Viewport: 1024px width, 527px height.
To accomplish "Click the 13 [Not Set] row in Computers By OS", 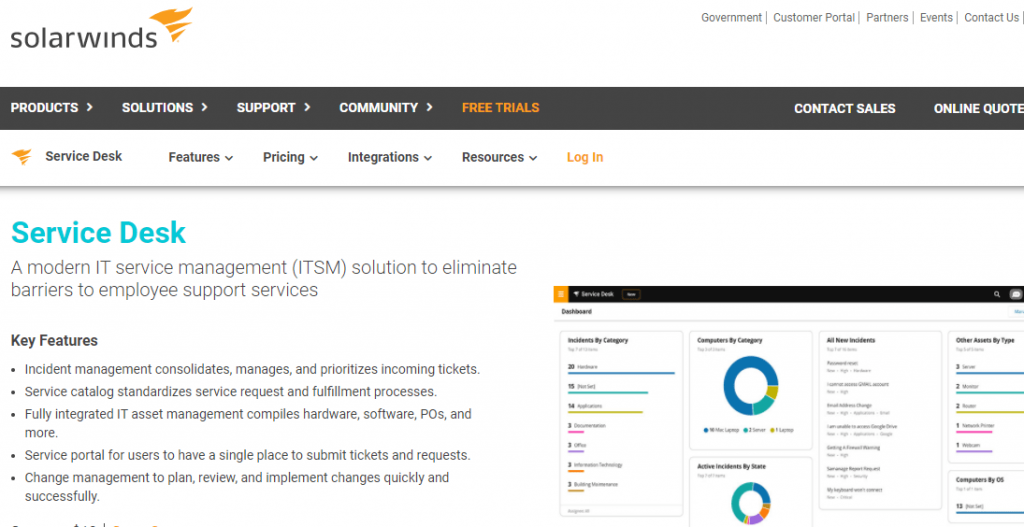I will (989, 508).
